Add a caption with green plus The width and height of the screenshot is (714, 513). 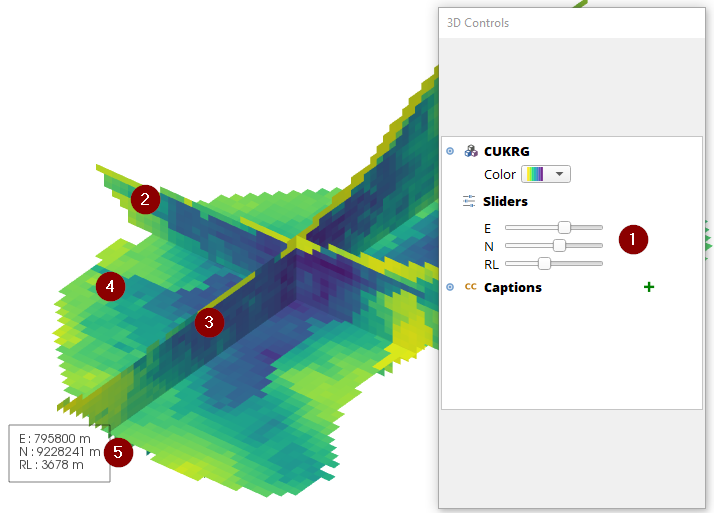pos(649,287)
